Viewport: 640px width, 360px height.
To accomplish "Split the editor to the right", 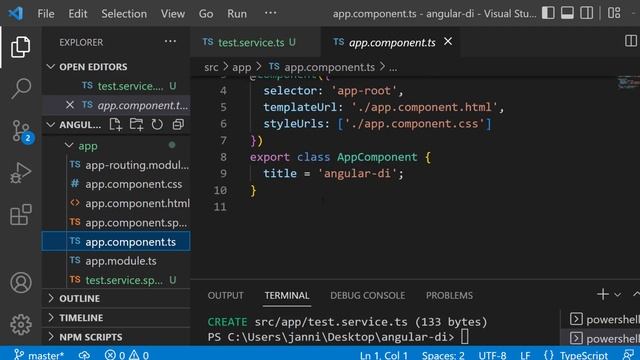I will pos(631,41).
